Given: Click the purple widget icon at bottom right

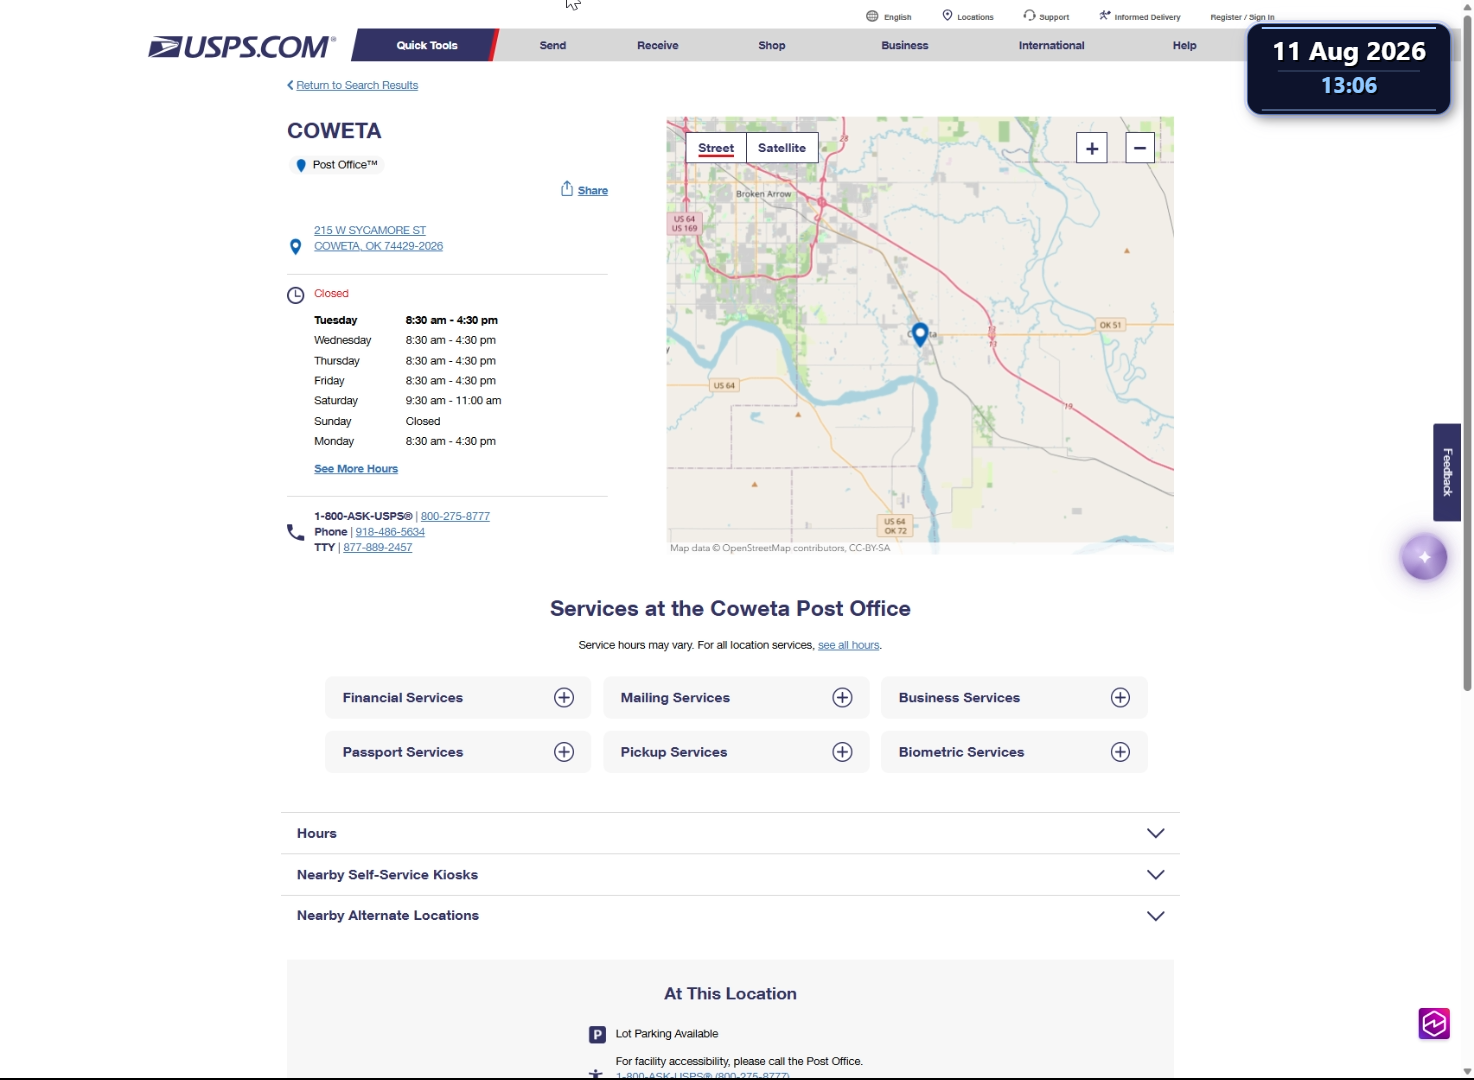Looking at the screenshot, I should tap(1434, 1023).
